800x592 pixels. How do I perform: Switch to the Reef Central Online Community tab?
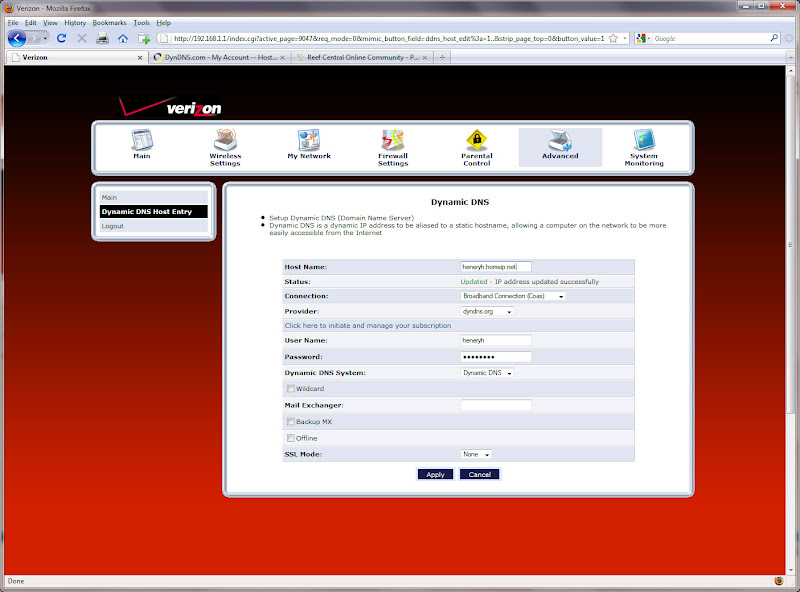(x=362, y=57)
